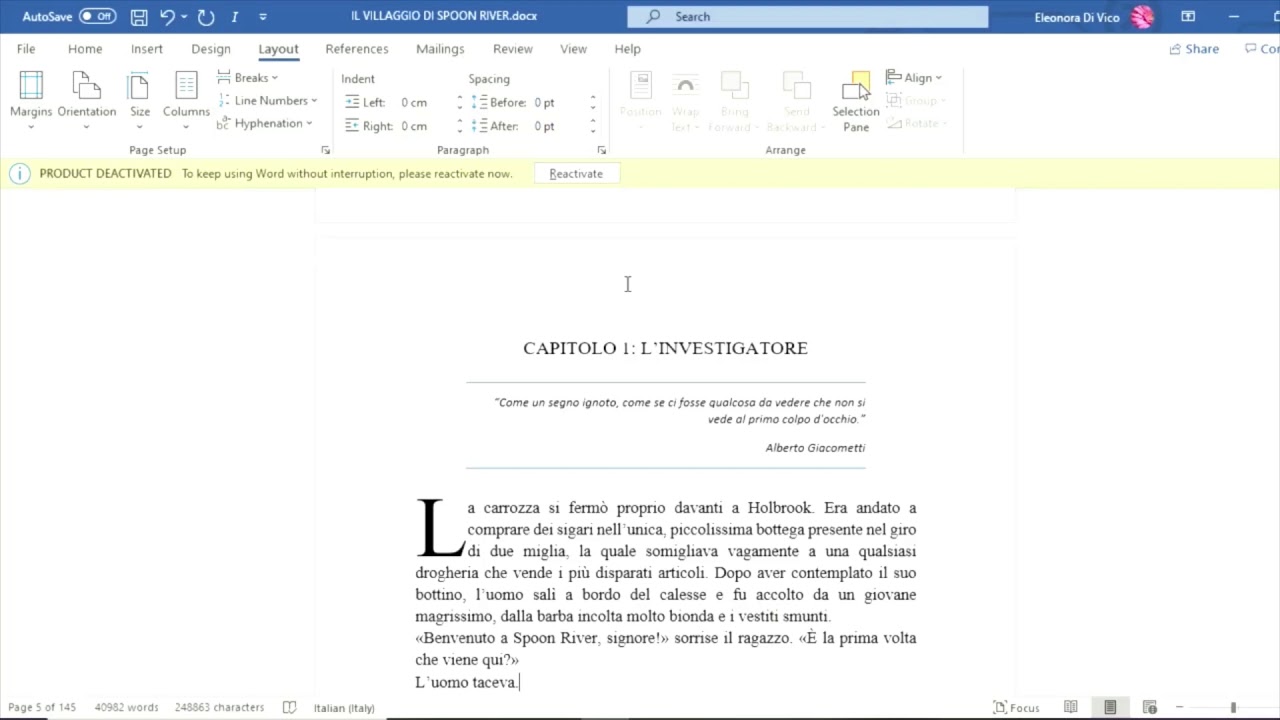Click the Alberto Giacometti attribution text

coord(815,448)
